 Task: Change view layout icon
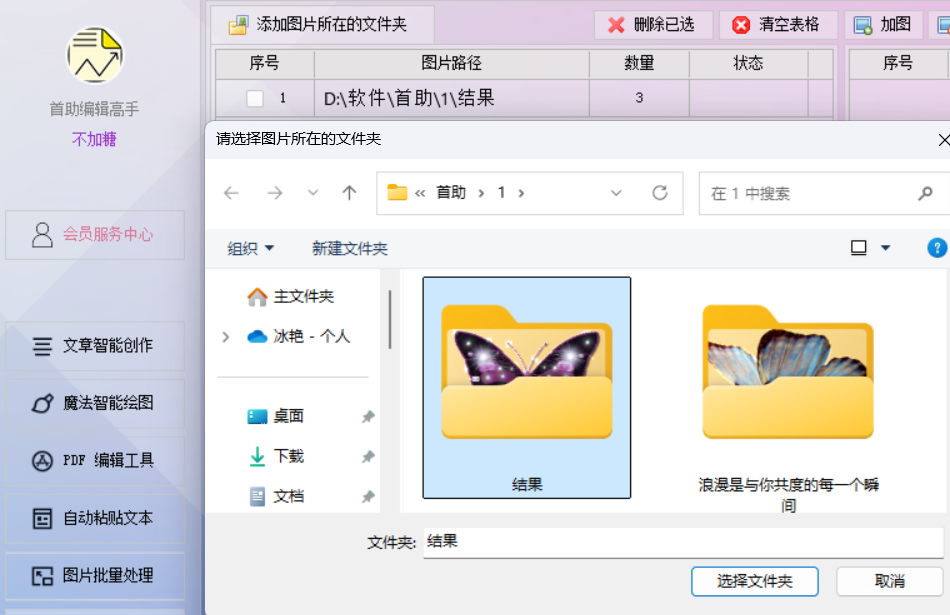click(859, 248)
